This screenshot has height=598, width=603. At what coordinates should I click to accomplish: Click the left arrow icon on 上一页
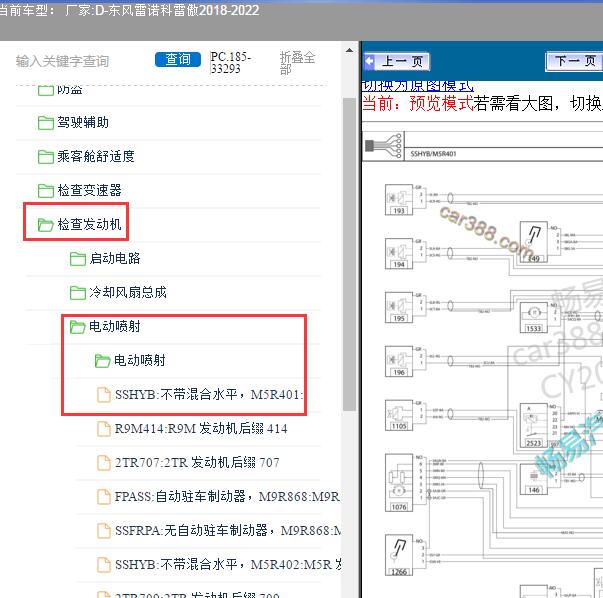[x=369, y=61]
